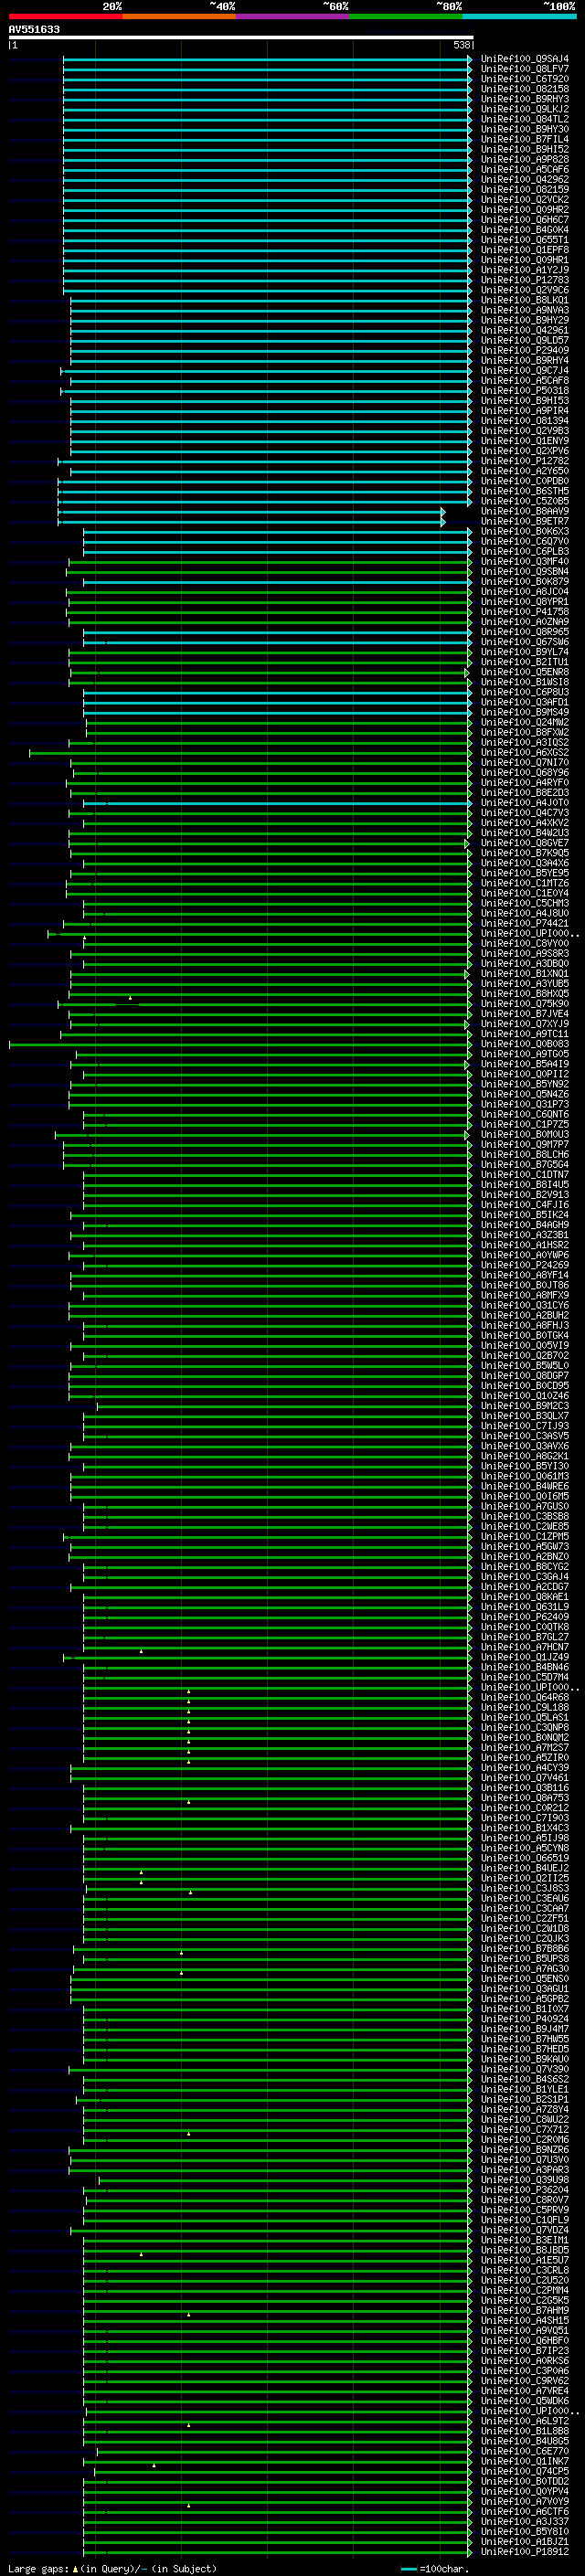Click label UniRef100_Q05VI9
This screenshot has width=585, height=2576.
click(x=524, y=1346)
